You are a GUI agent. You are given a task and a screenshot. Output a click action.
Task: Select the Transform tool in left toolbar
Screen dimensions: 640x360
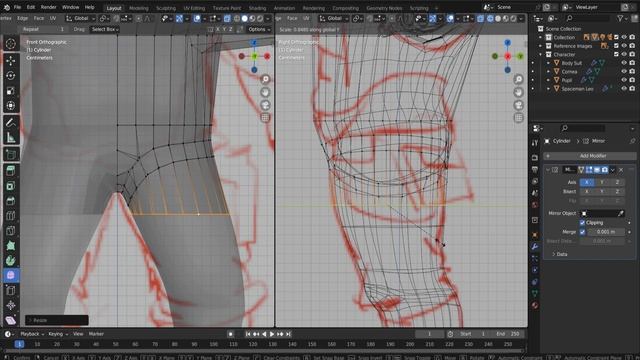click(x=11, y=106)
